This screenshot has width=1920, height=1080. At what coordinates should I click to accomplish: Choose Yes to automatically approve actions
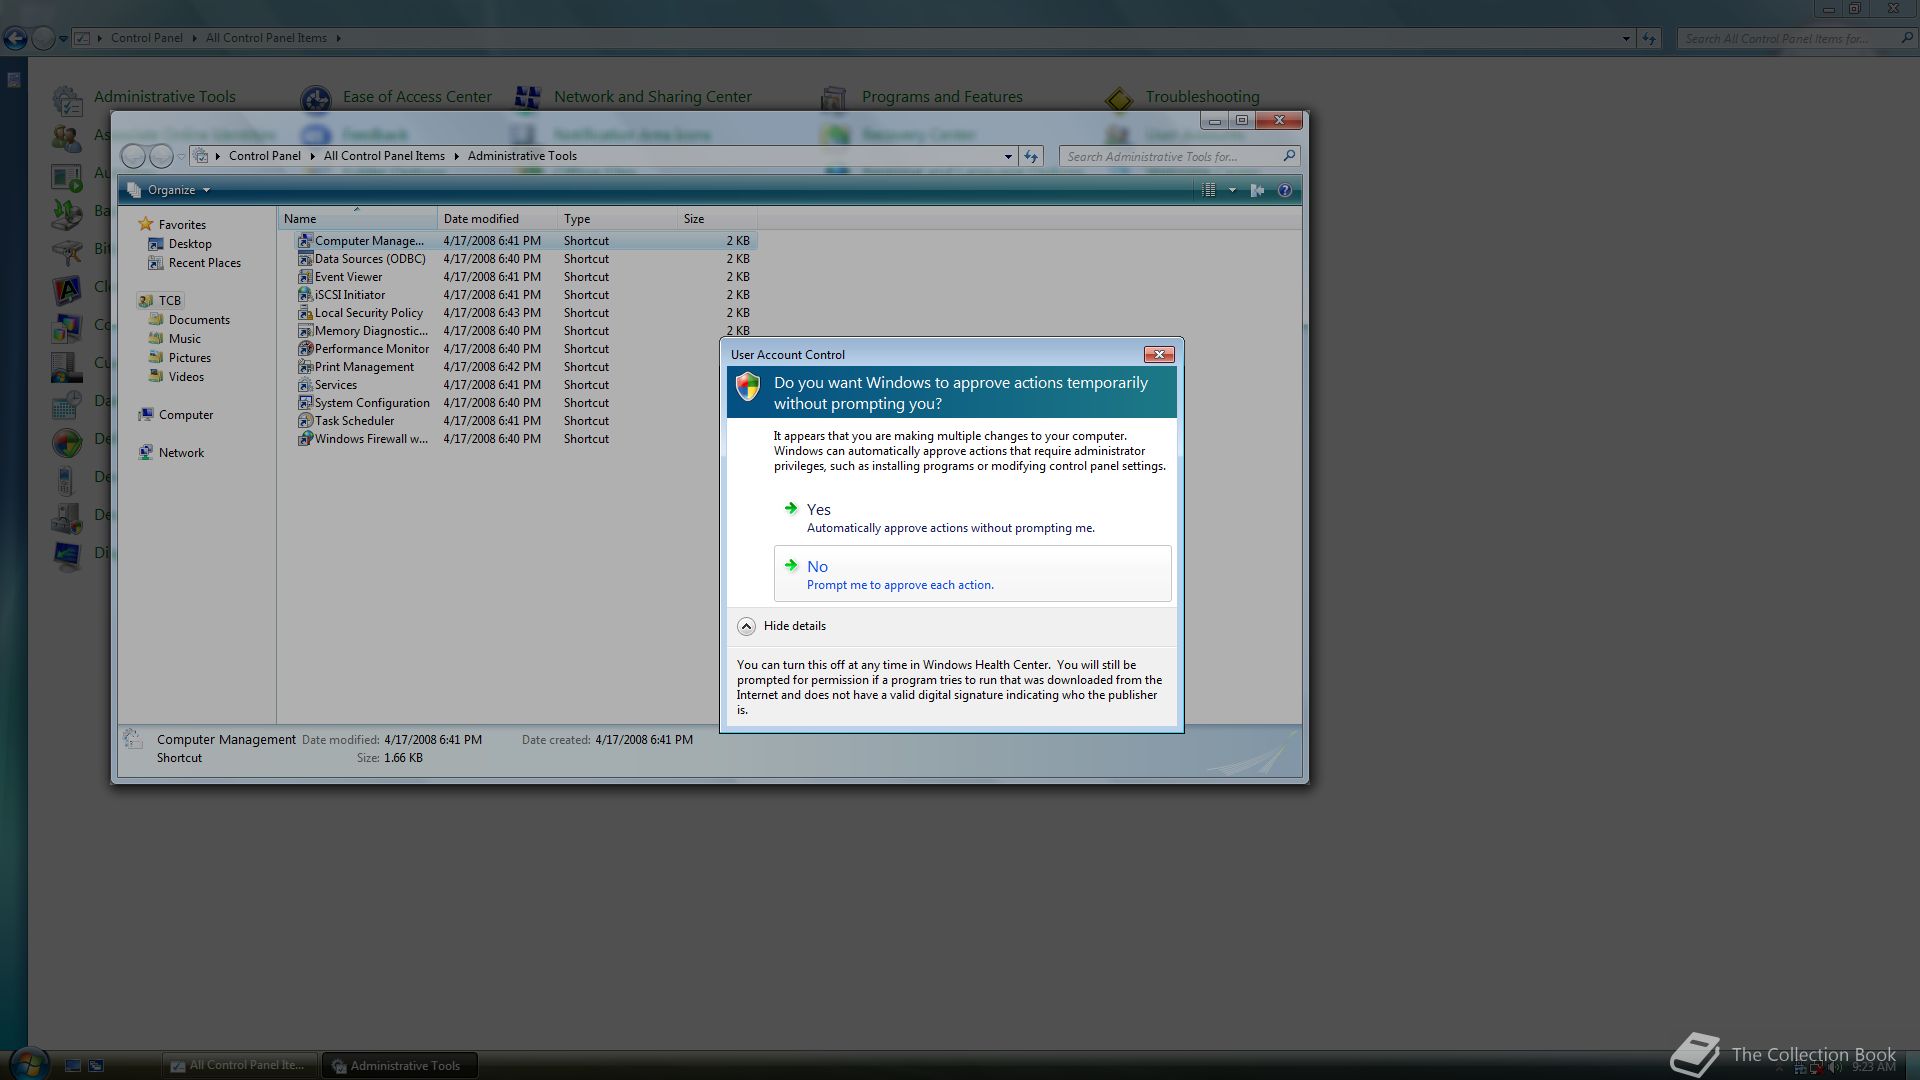[x=972, y=517]
